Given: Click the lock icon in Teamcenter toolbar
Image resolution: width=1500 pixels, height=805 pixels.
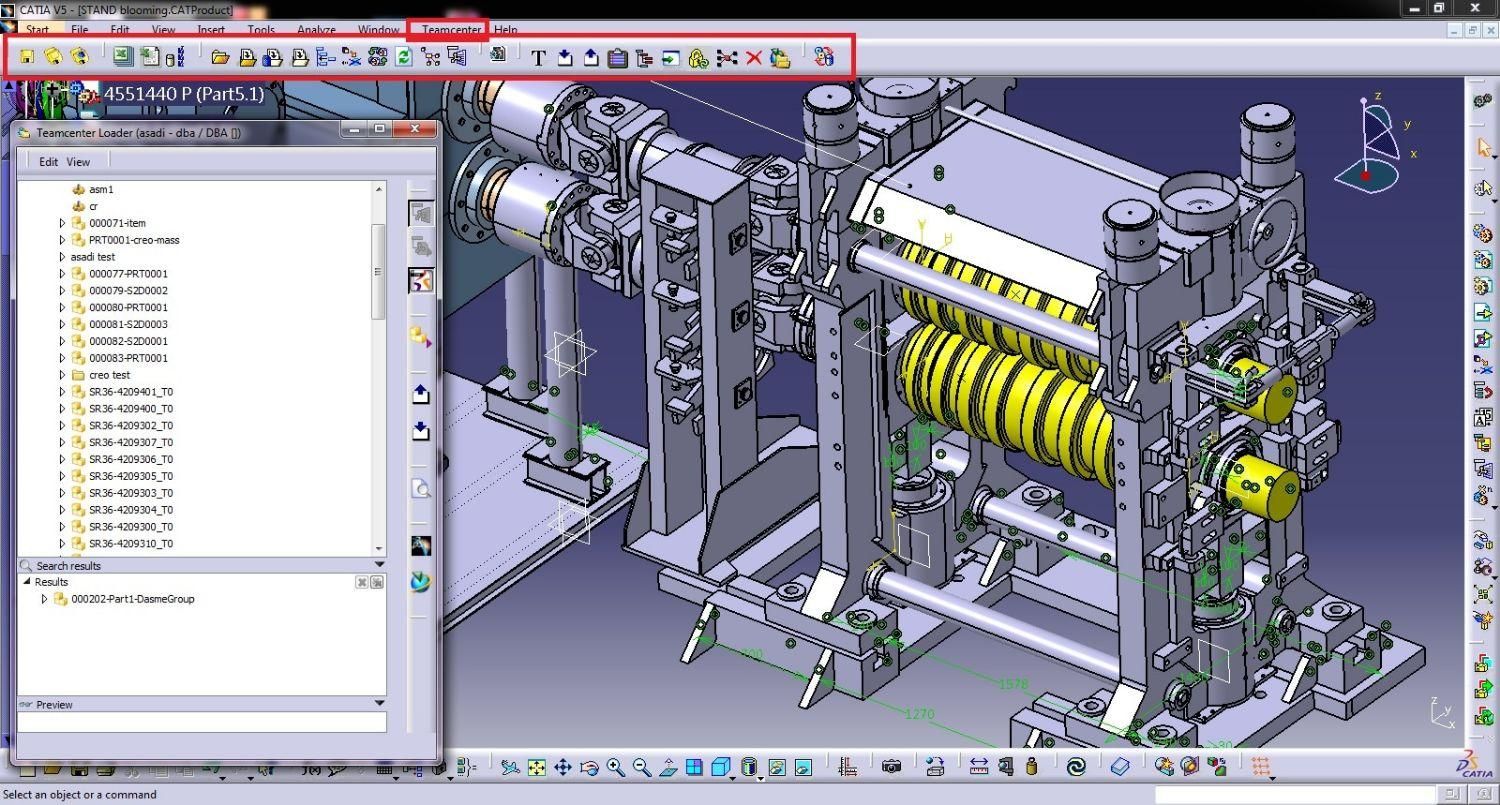Looking at the screenshot, I should (699, 58).
